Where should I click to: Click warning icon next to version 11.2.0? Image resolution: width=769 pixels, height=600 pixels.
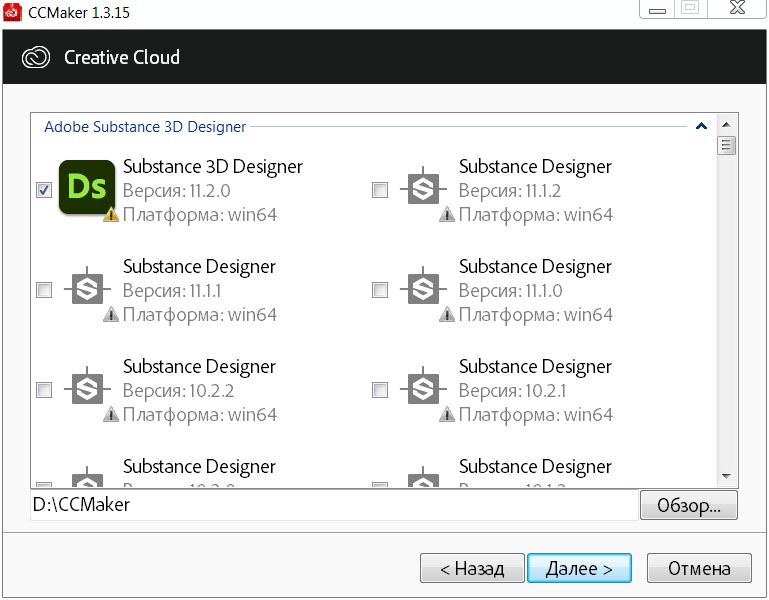pyautogui.click(x=111, y=214)
